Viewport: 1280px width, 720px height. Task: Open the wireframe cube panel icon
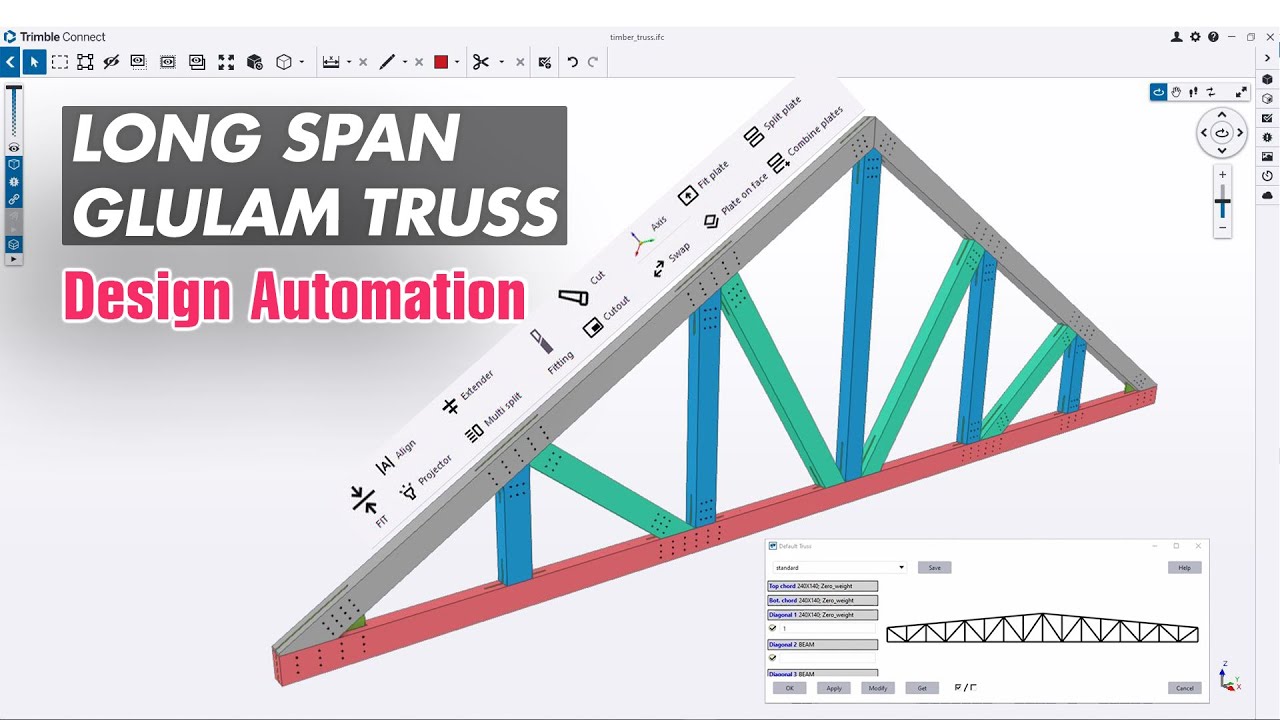point(1268,99)
